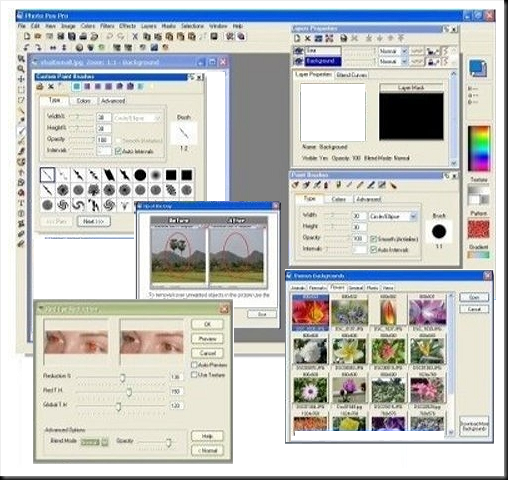This screenshot has width=508, height=480.
Task: Select the Animals tab in Remove Backgrounds dialog
Action: coord(298,287)
